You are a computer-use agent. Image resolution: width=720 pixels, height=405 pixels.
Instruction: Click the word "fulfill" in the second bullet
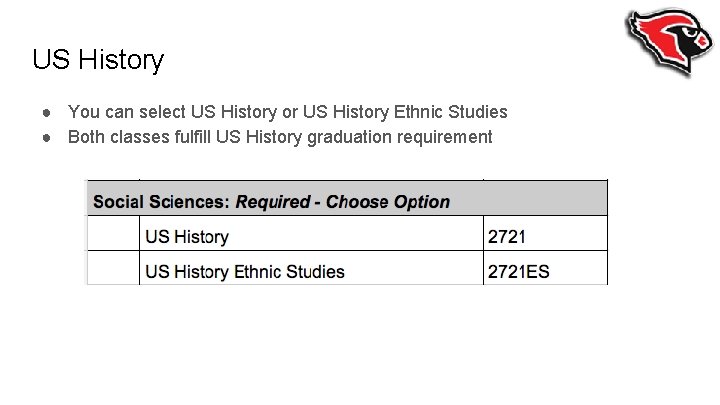(187, 137)
